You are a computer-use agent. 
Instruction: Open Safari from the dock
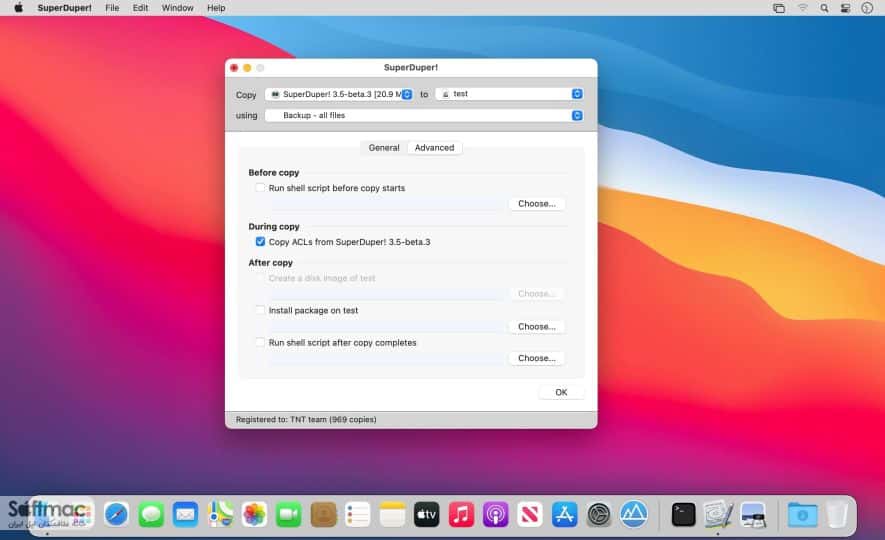(x=116, y=515)
